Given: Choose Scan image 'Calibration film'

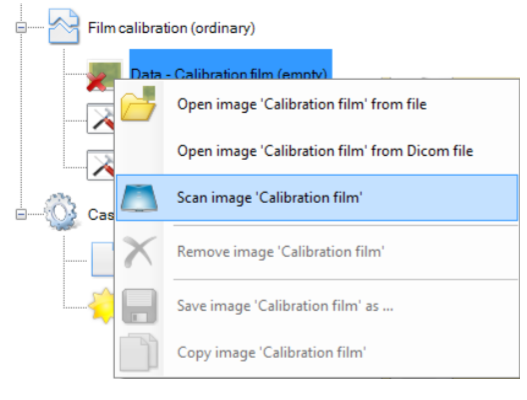Looking at the screenshot, I should click(317, 198).
